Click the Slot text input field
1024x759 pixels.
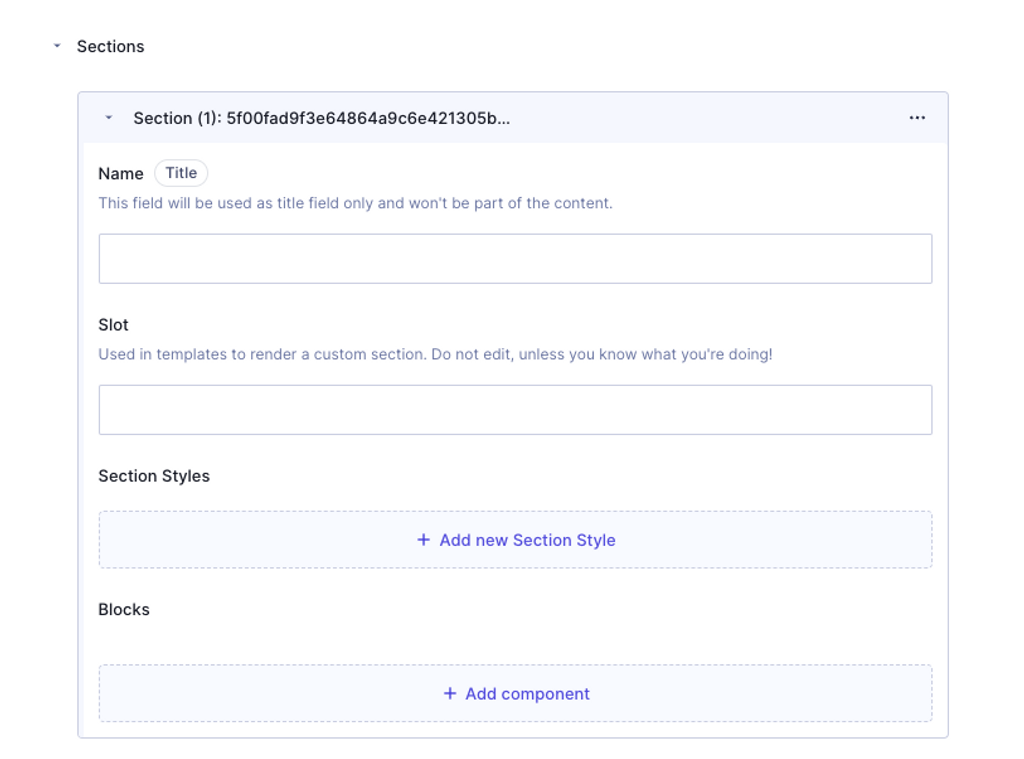click(515, 410)
